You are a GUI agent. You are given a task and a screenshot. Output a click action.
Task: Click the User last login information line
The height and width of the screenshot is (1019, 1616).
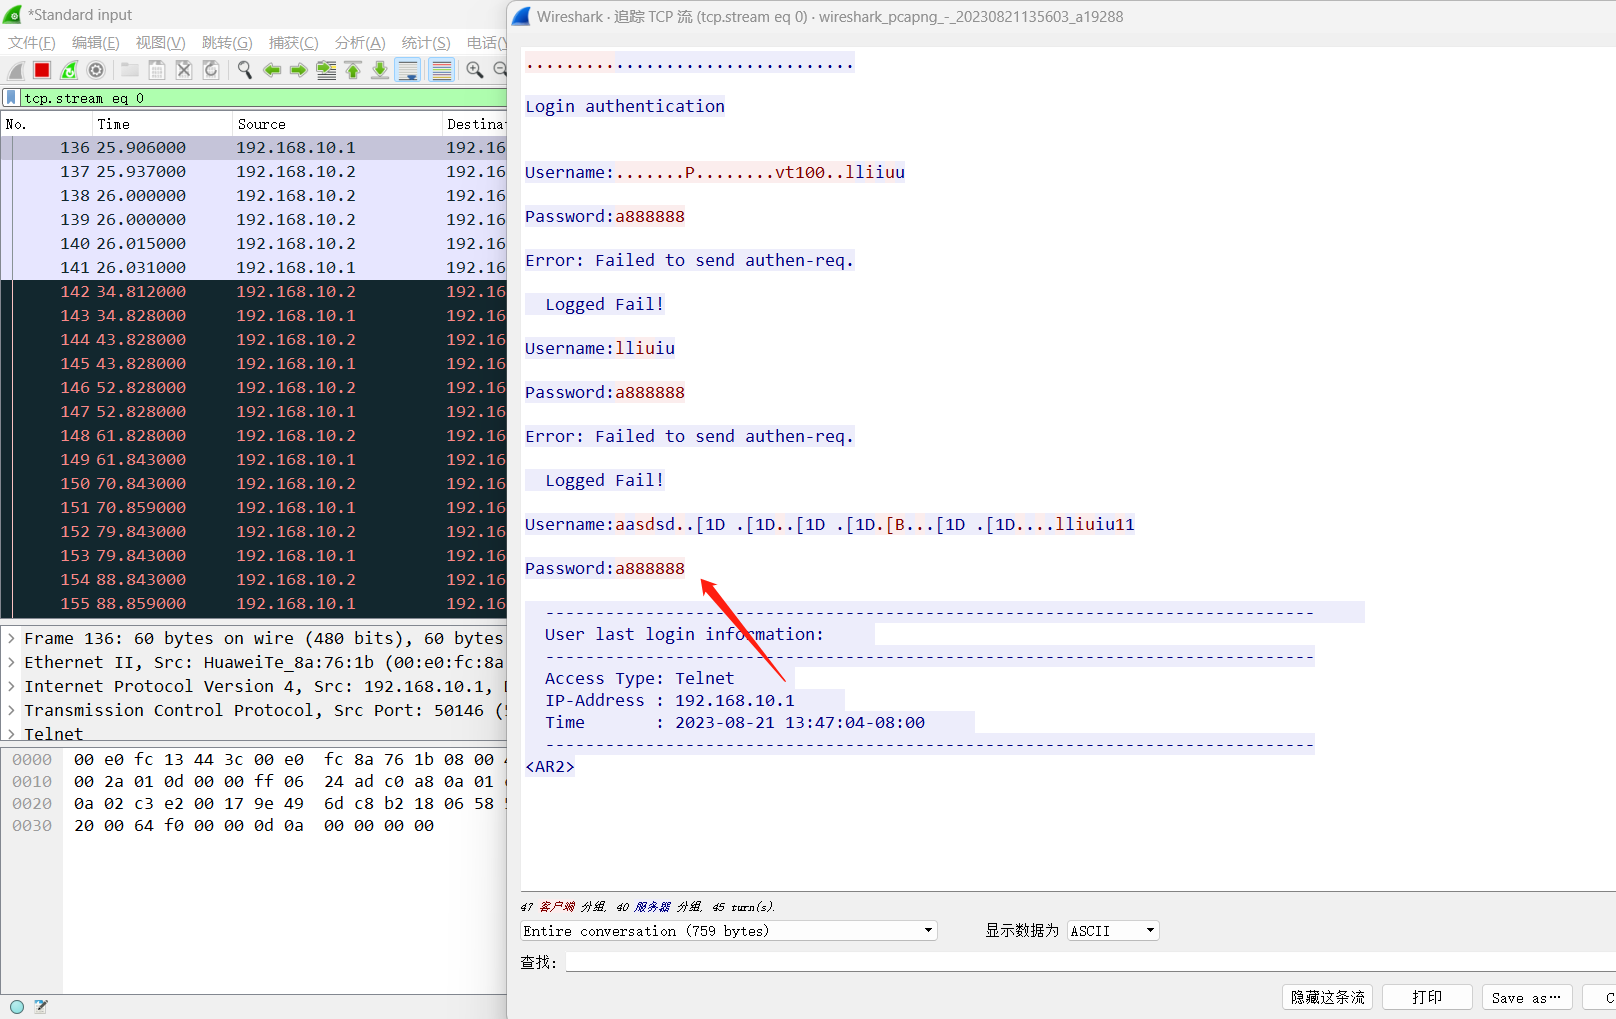(684, 634)
